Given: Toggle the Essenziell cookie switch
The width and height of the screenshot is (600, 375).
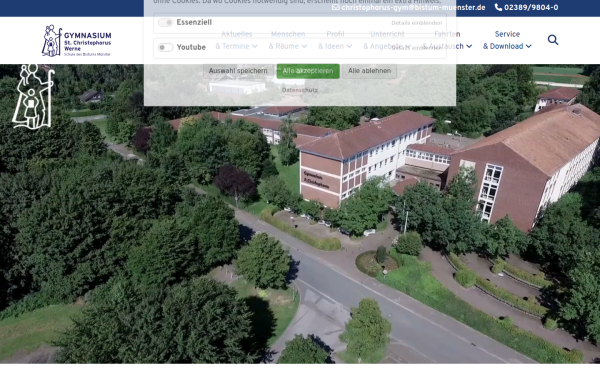Looking at the screenshot, I should coord(166,23).
